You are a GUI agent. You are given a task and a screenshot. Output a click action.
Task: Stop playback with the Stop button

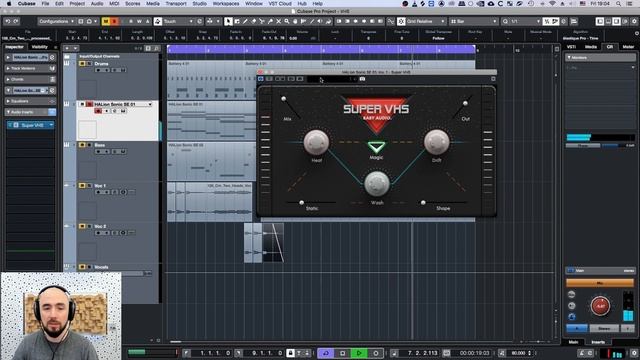click(x=342, y=353)
